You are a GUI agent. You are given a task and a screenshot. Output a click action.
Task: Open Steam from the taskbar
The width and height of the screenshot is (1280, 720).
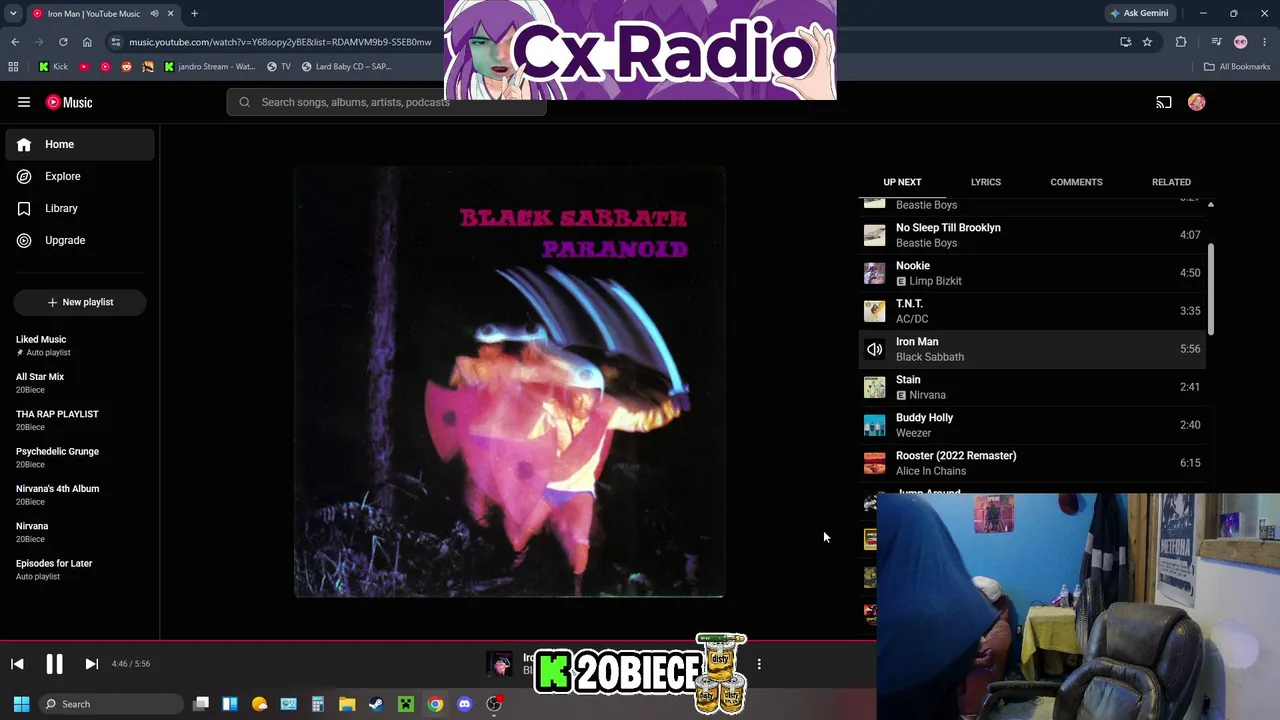(376, 704)
